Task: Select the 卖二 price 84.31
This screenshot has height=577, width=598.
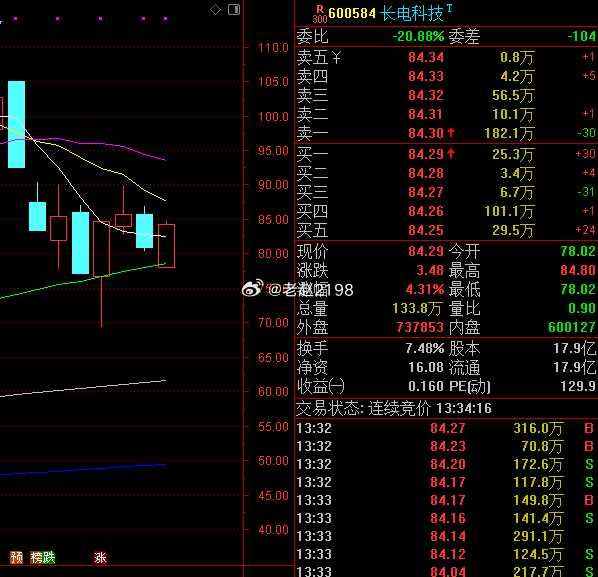Action: pyautogui.click(x=425, y=114)
